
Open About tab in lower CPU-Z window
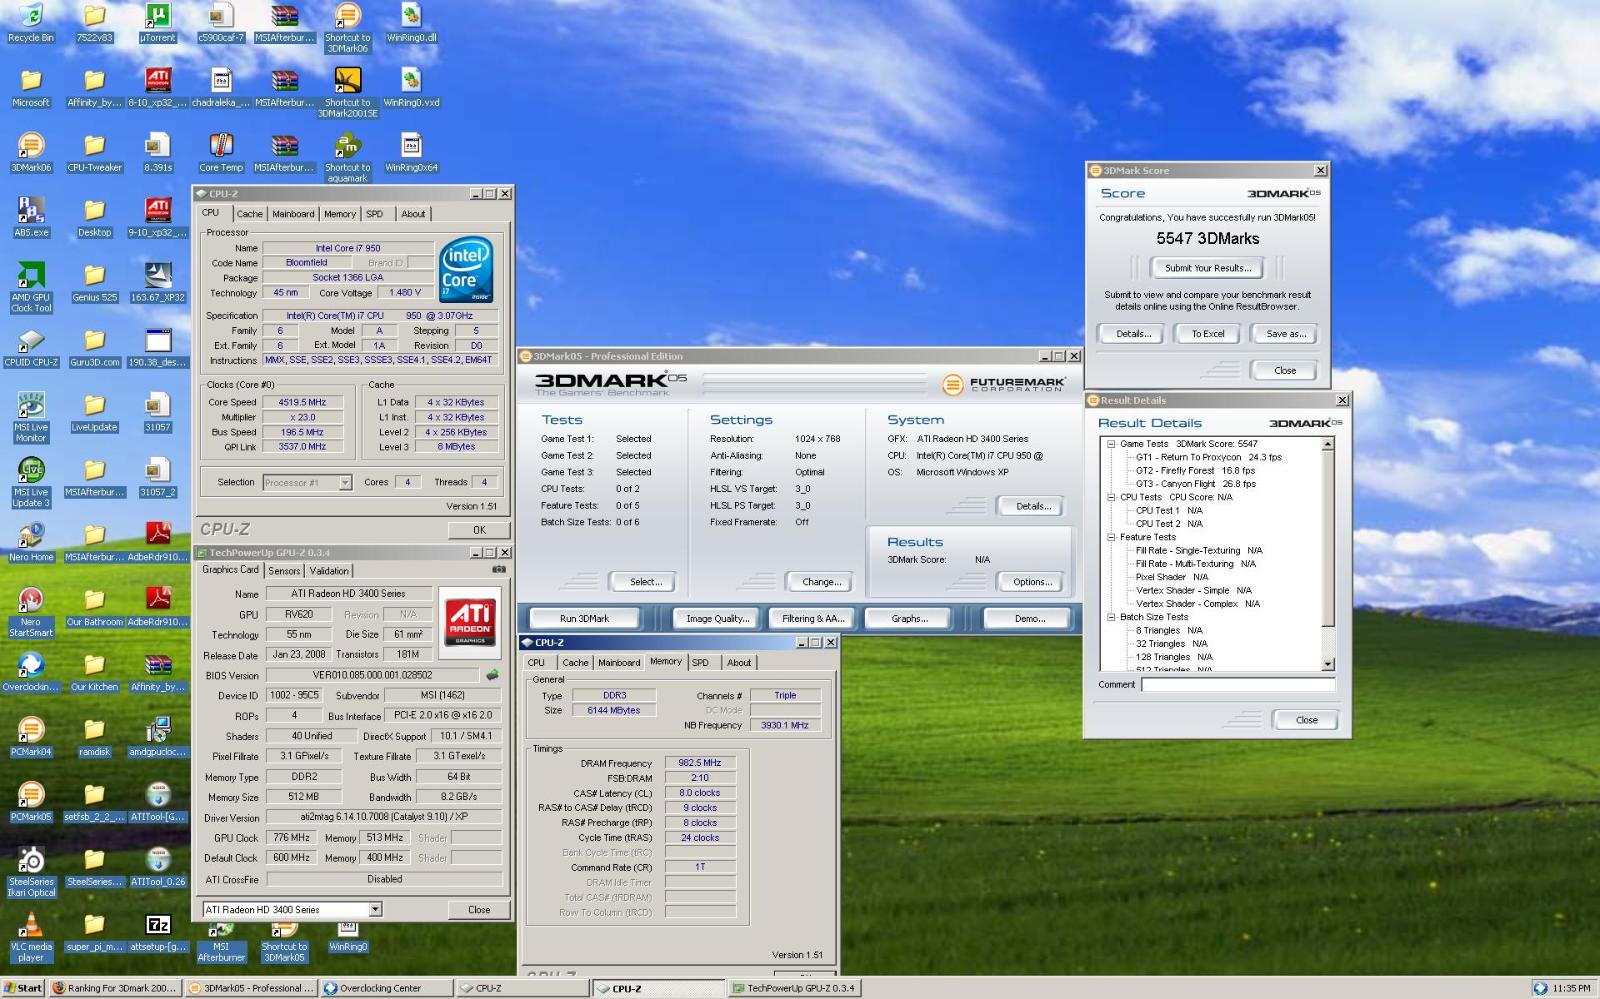[x=739, y=663]
